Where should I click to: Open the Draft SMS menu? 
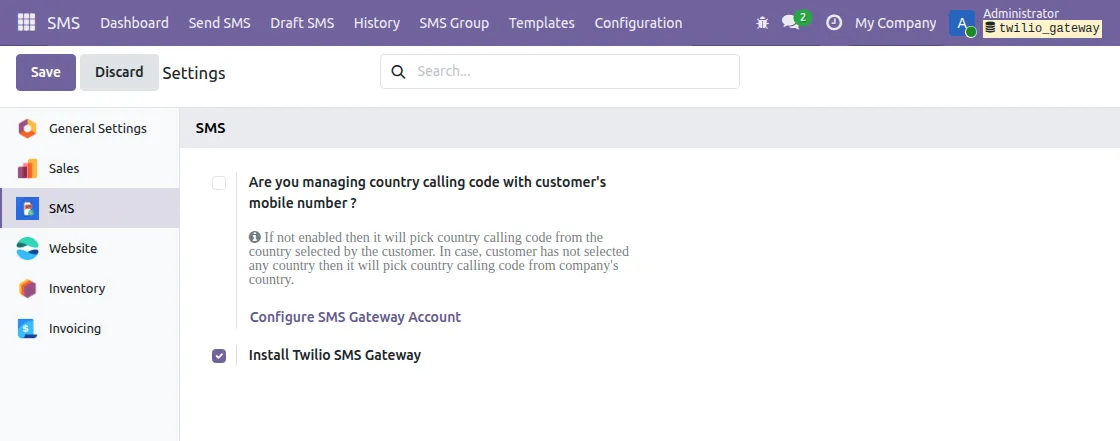coord(302,23)
